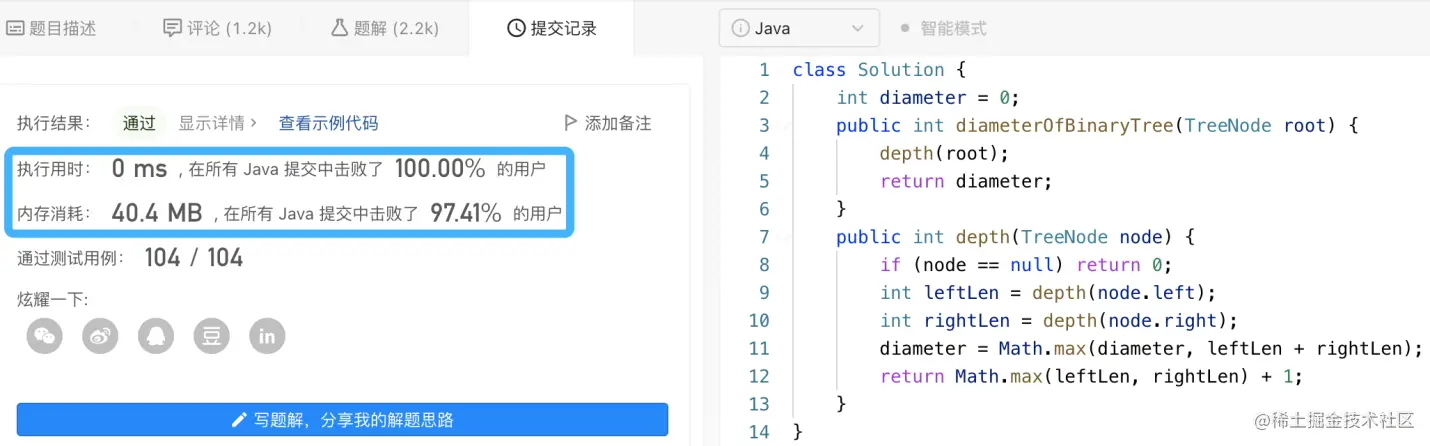The height and width of the screenshot is (446, 1430).
Task: Click the 通过 result status
Action: click(x=139, y=123)
